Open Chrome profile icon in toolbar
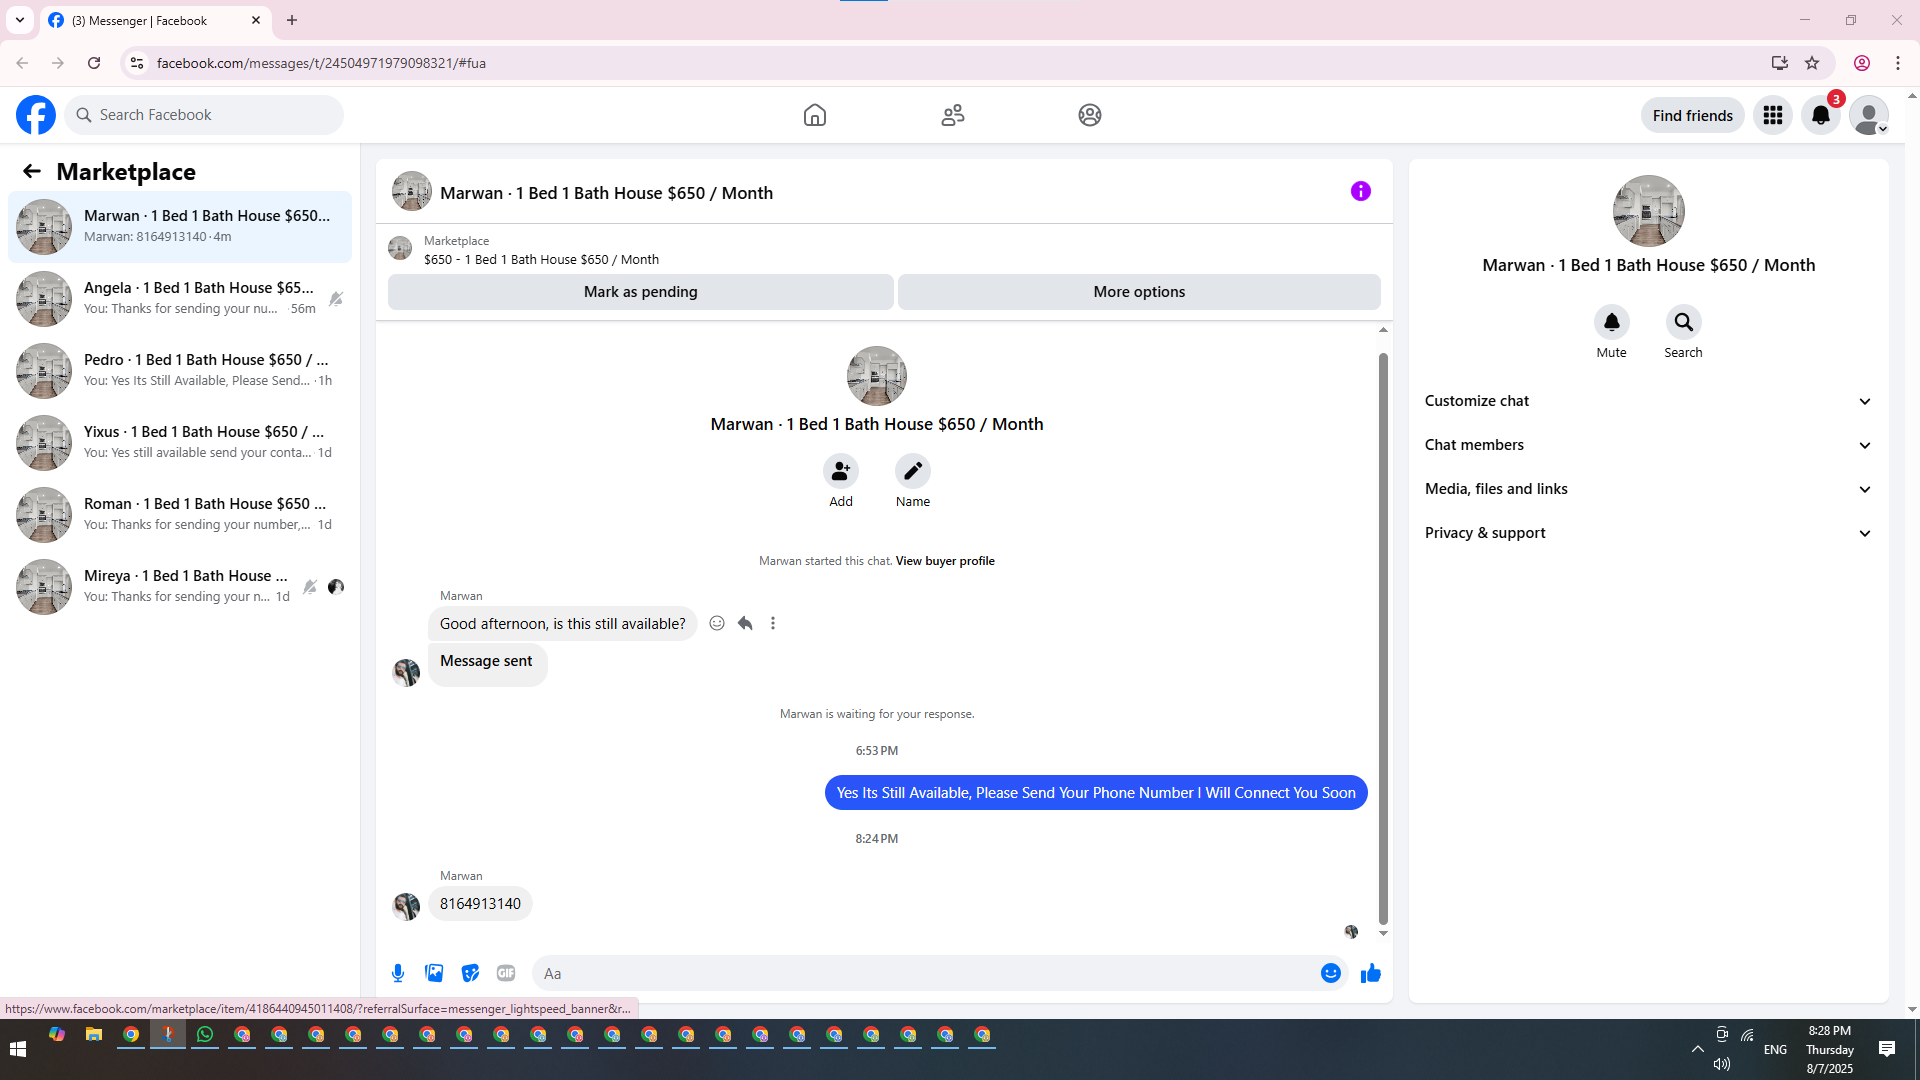 click(x=1862, y=63)
